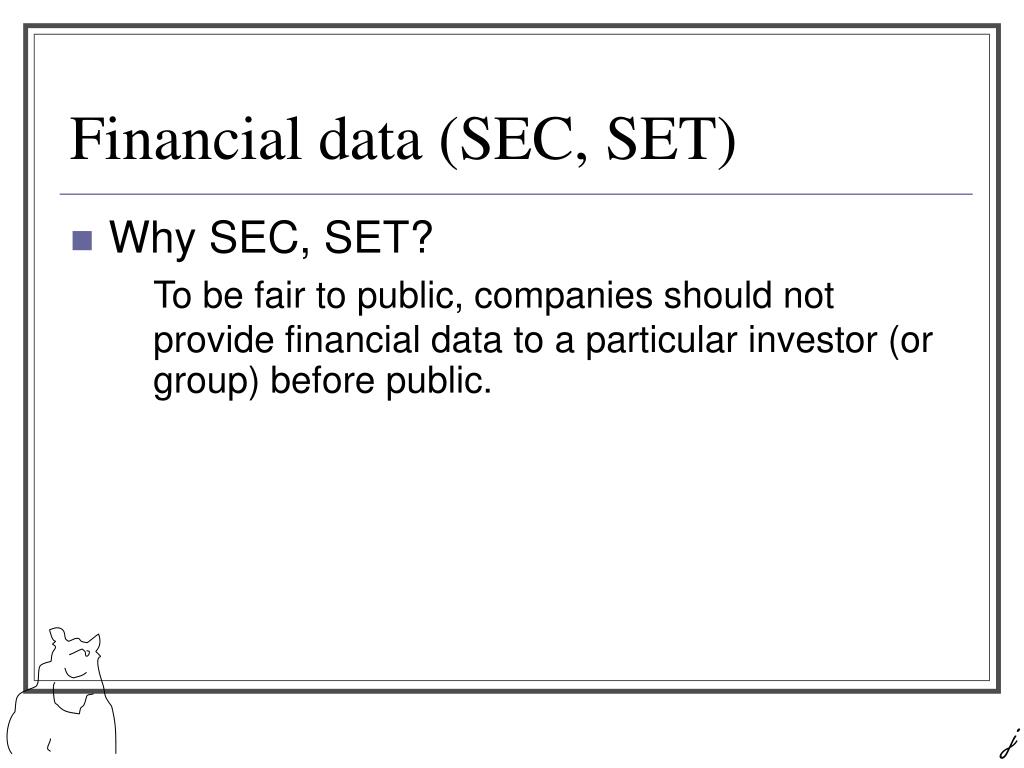Viewport: 1024px width, 768px height.
Task: Click 'SET)' at the end of the title
Action: click(672, 140)
